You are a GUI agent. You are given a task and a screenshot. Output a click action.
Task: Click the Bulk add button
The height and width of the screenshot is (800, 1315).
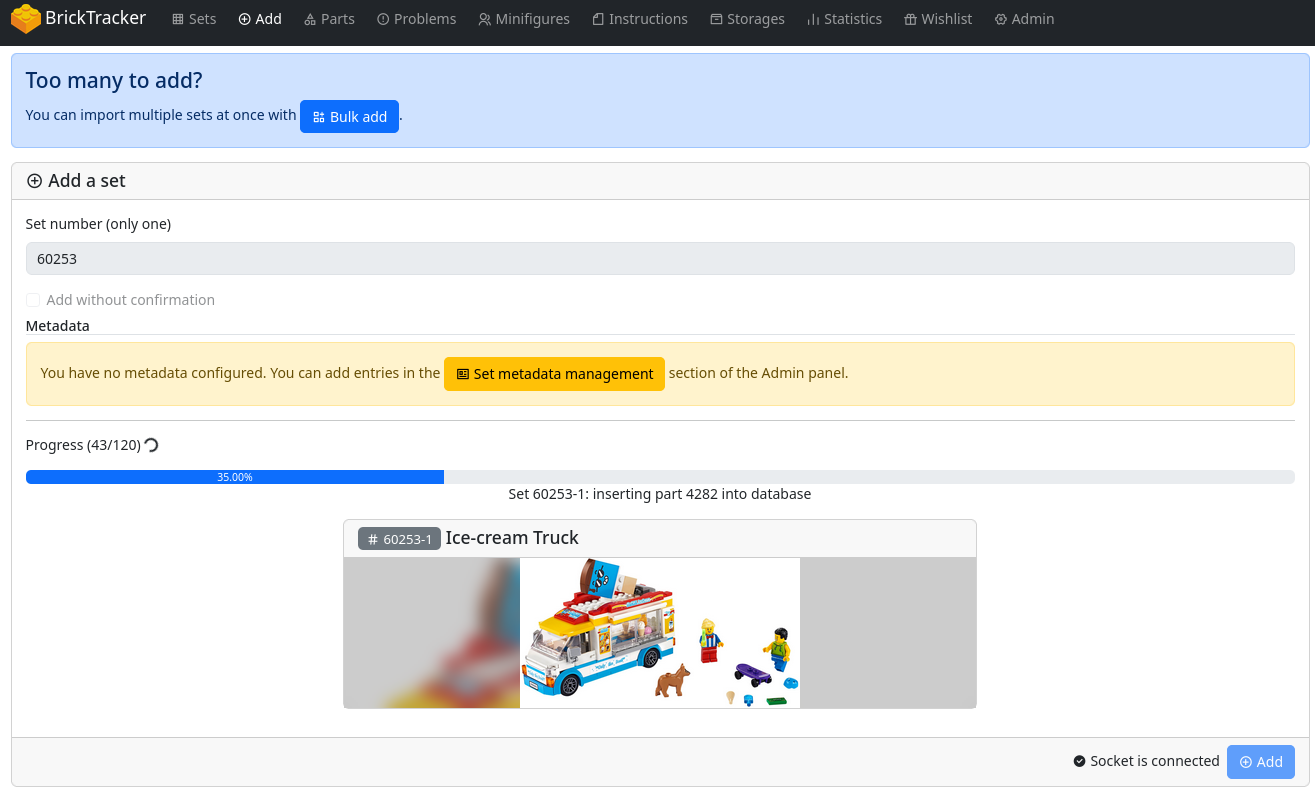point(349,117)
